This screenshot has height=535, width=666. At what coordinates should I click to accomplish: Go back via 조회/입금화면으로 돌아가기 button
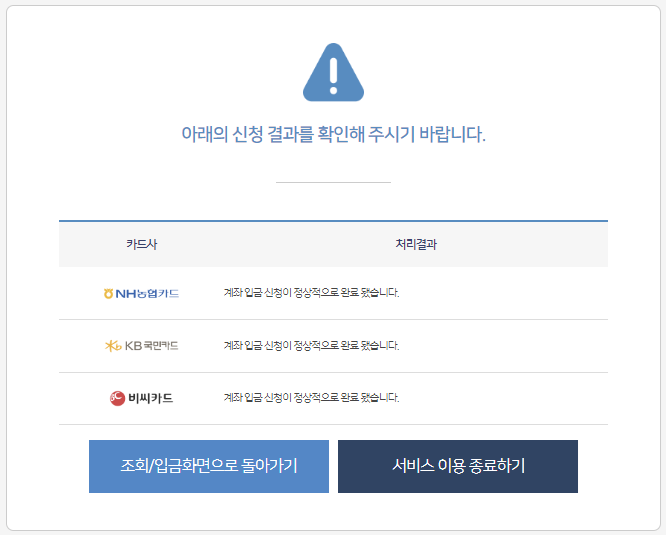[x=209, y=466]
